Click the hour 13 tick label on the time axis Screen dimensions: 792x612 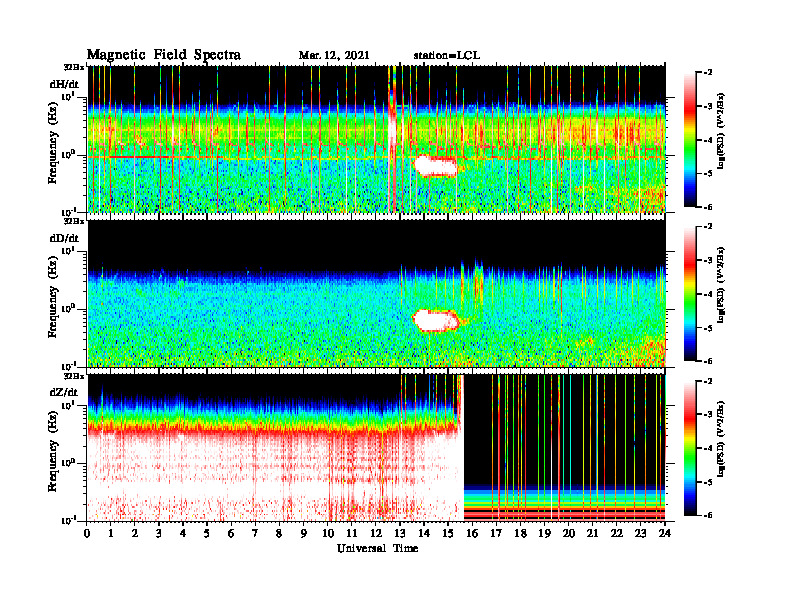tap(400, 533)
